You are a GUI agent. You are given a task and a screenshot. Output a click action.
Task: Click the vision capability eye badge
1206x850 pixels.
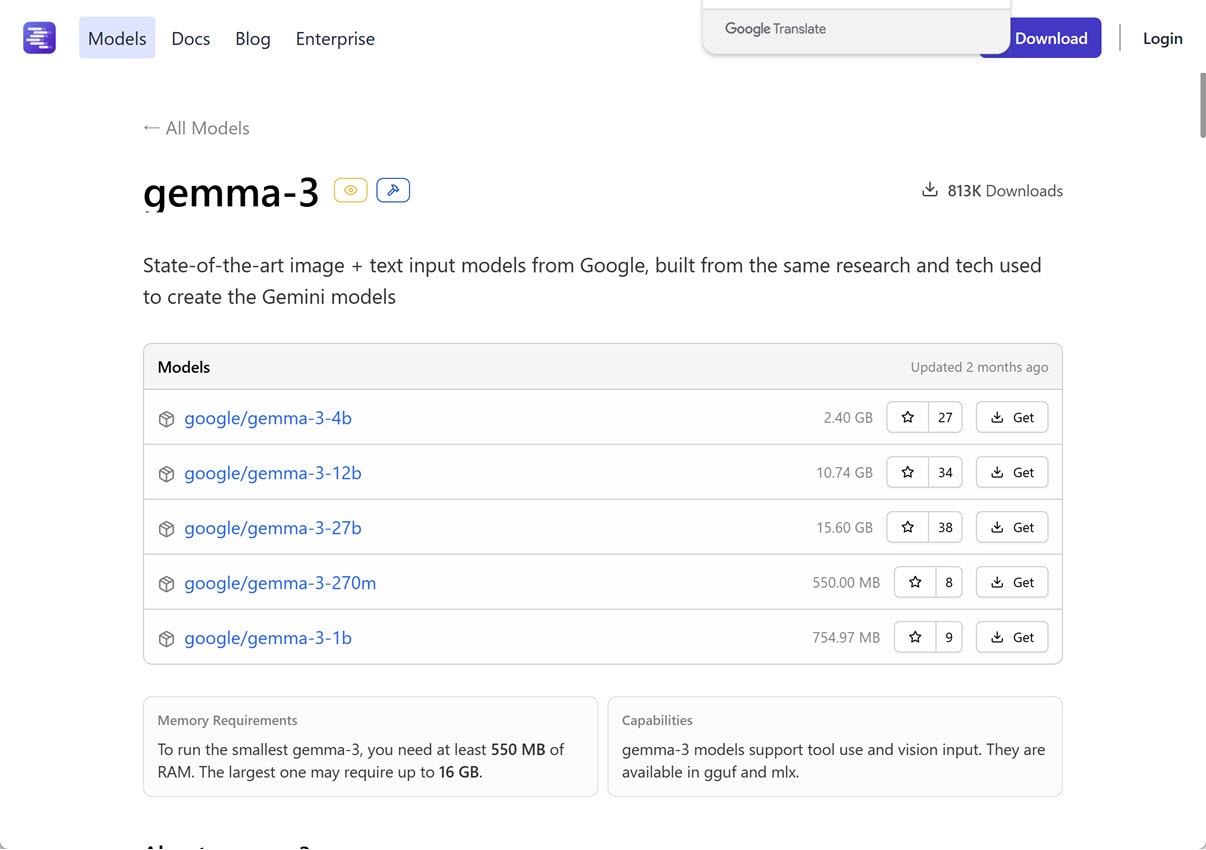point(350,190)
